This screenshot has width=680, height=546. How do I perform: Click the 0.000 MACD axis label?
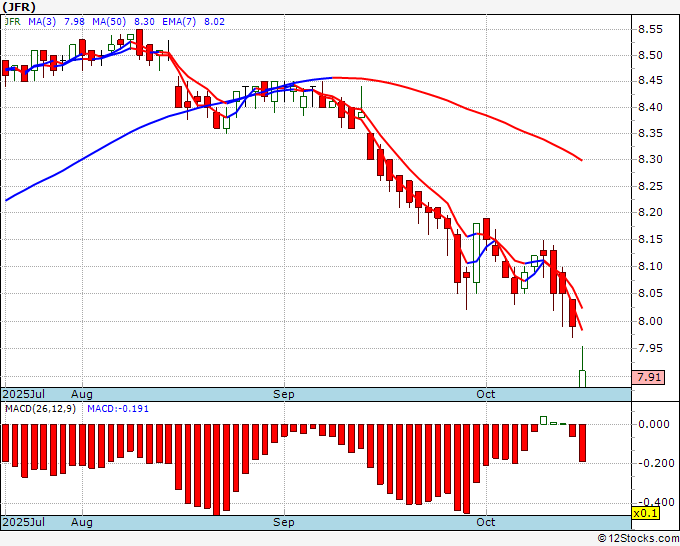click(x=654, y=424)
